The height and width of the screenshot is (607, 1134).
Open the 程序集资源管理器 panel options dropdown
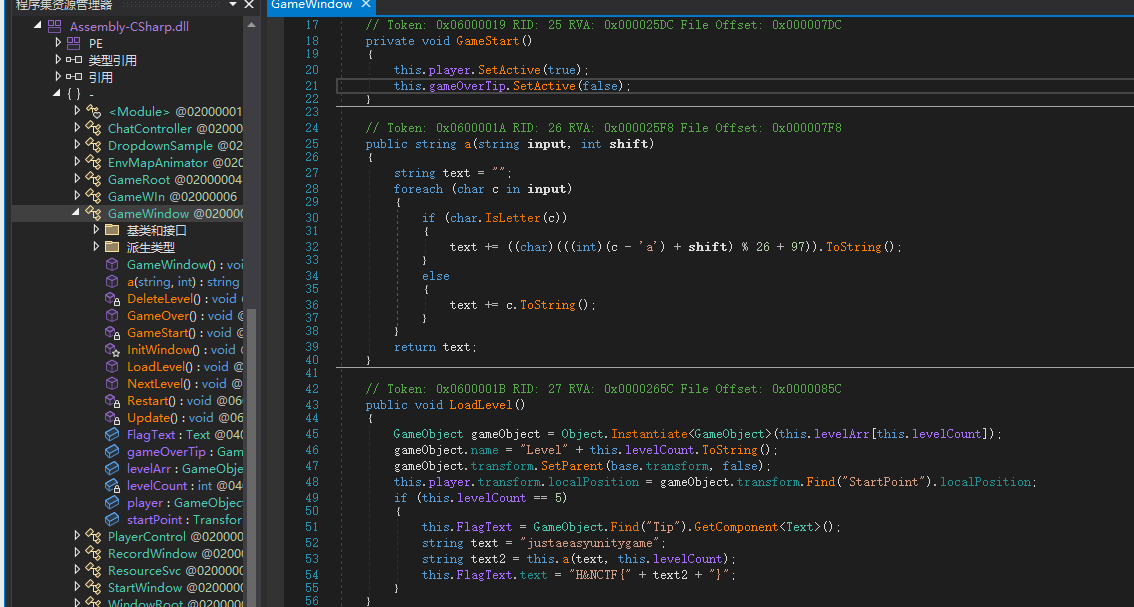tap(233, 4)
